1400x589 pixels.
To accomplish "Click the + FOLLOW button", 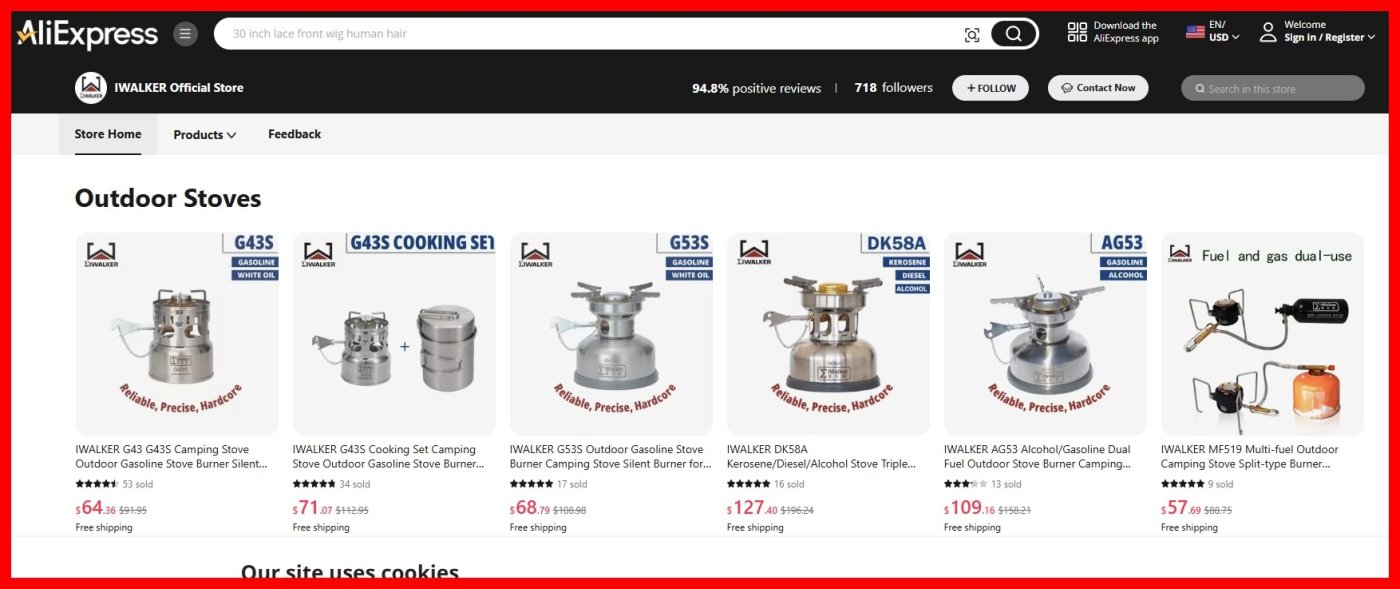I will click(x=990, y=88).
